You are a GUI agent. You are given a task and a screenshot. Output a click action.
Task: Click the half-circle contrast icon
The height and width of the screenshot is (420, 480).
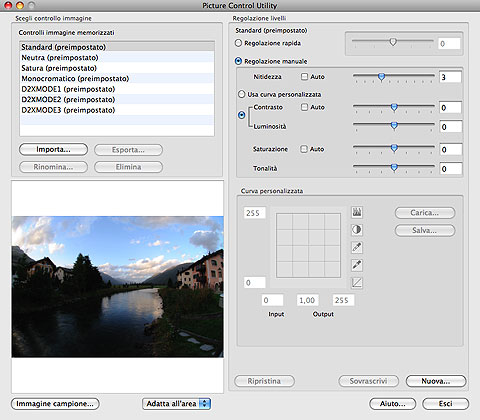click(357, 230)
